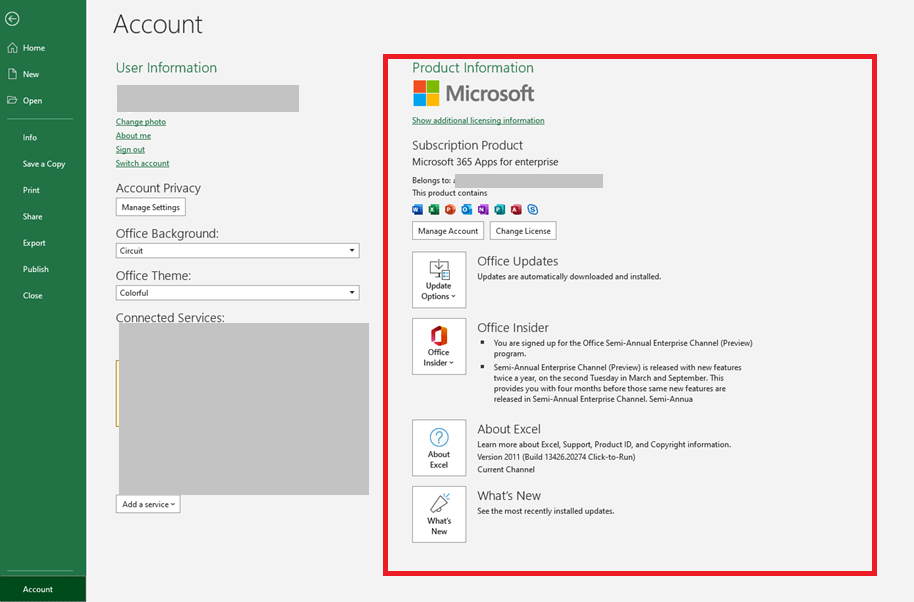The image size is (914, 602).
Task: Click the Manage Account button
Action: (448, 231)
